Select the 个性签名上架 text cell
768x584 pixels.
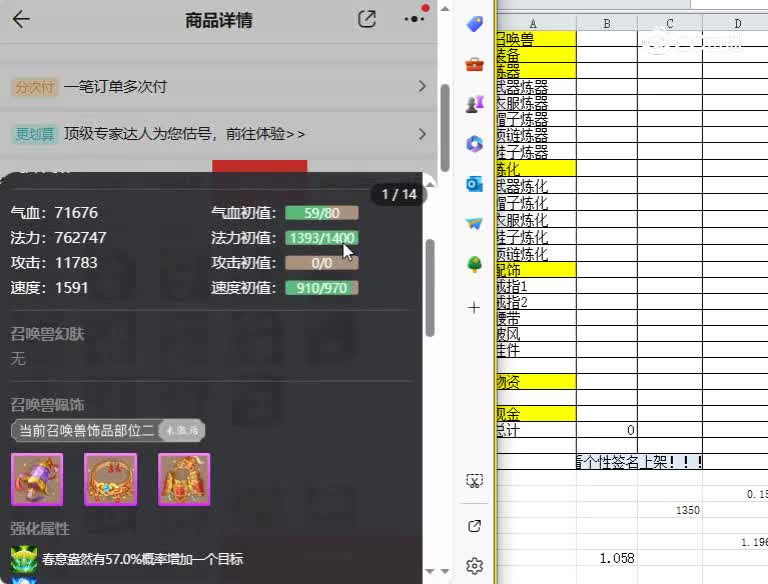639,462
